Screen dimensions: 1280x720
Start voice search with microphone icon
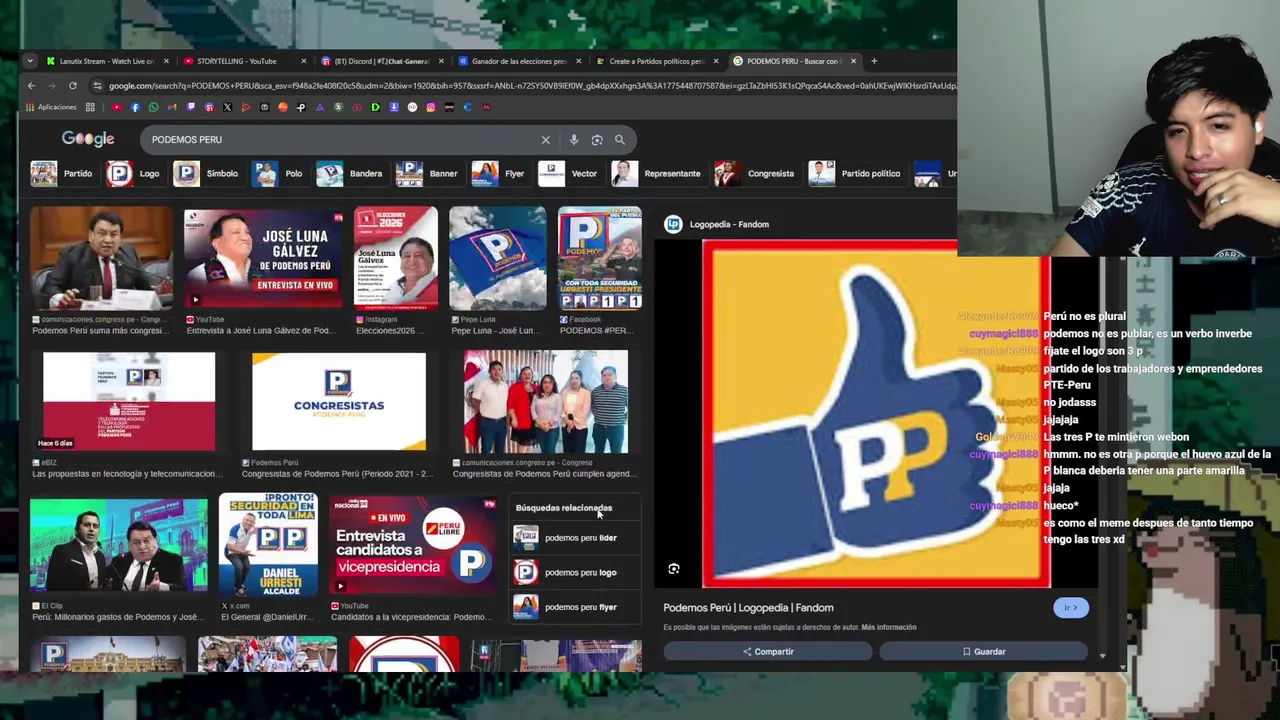pos(573,140)
